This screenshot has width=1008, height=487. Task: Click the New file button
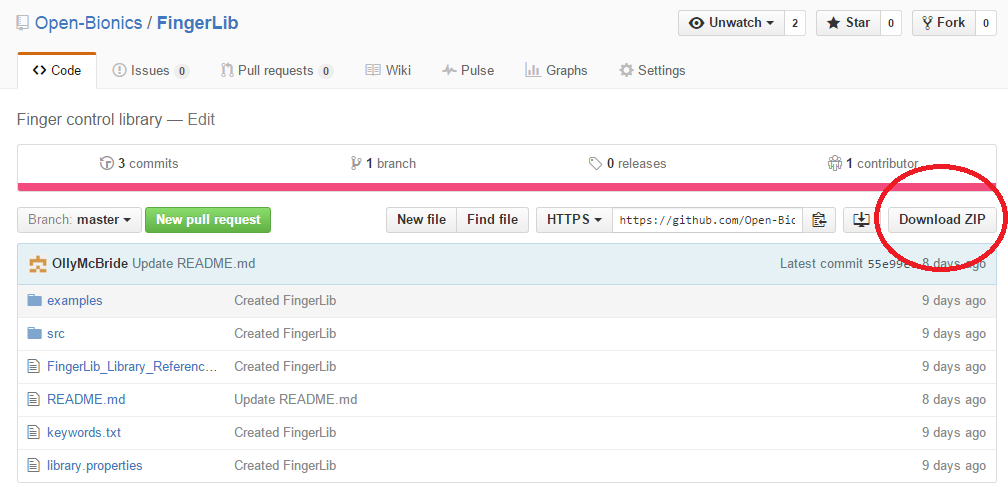[421, 220]
